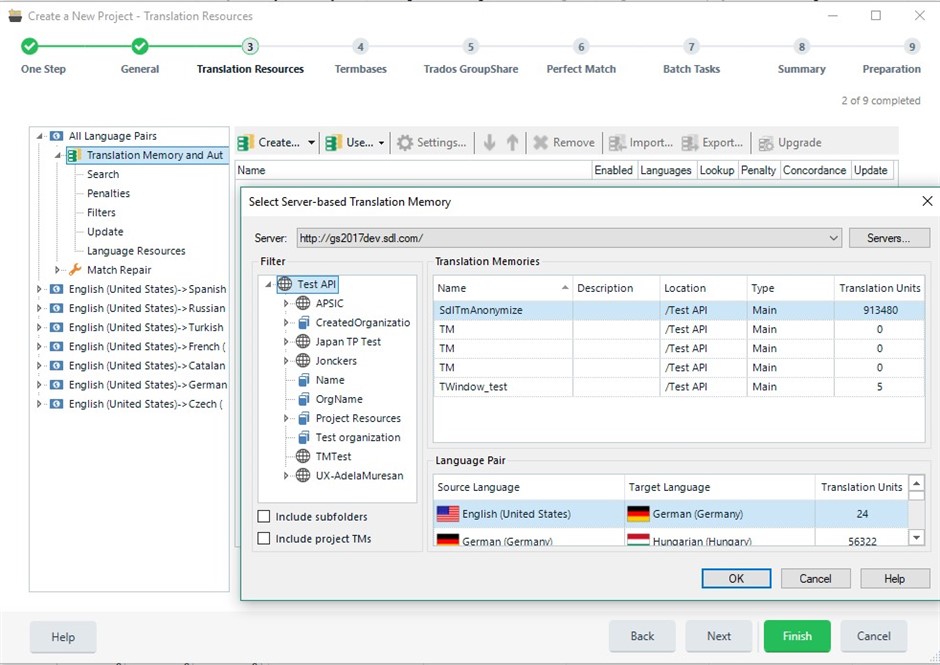Viewport: 940px width, 665px height.
Task: Move selected memory down with arrow
Action: point(489,143)
